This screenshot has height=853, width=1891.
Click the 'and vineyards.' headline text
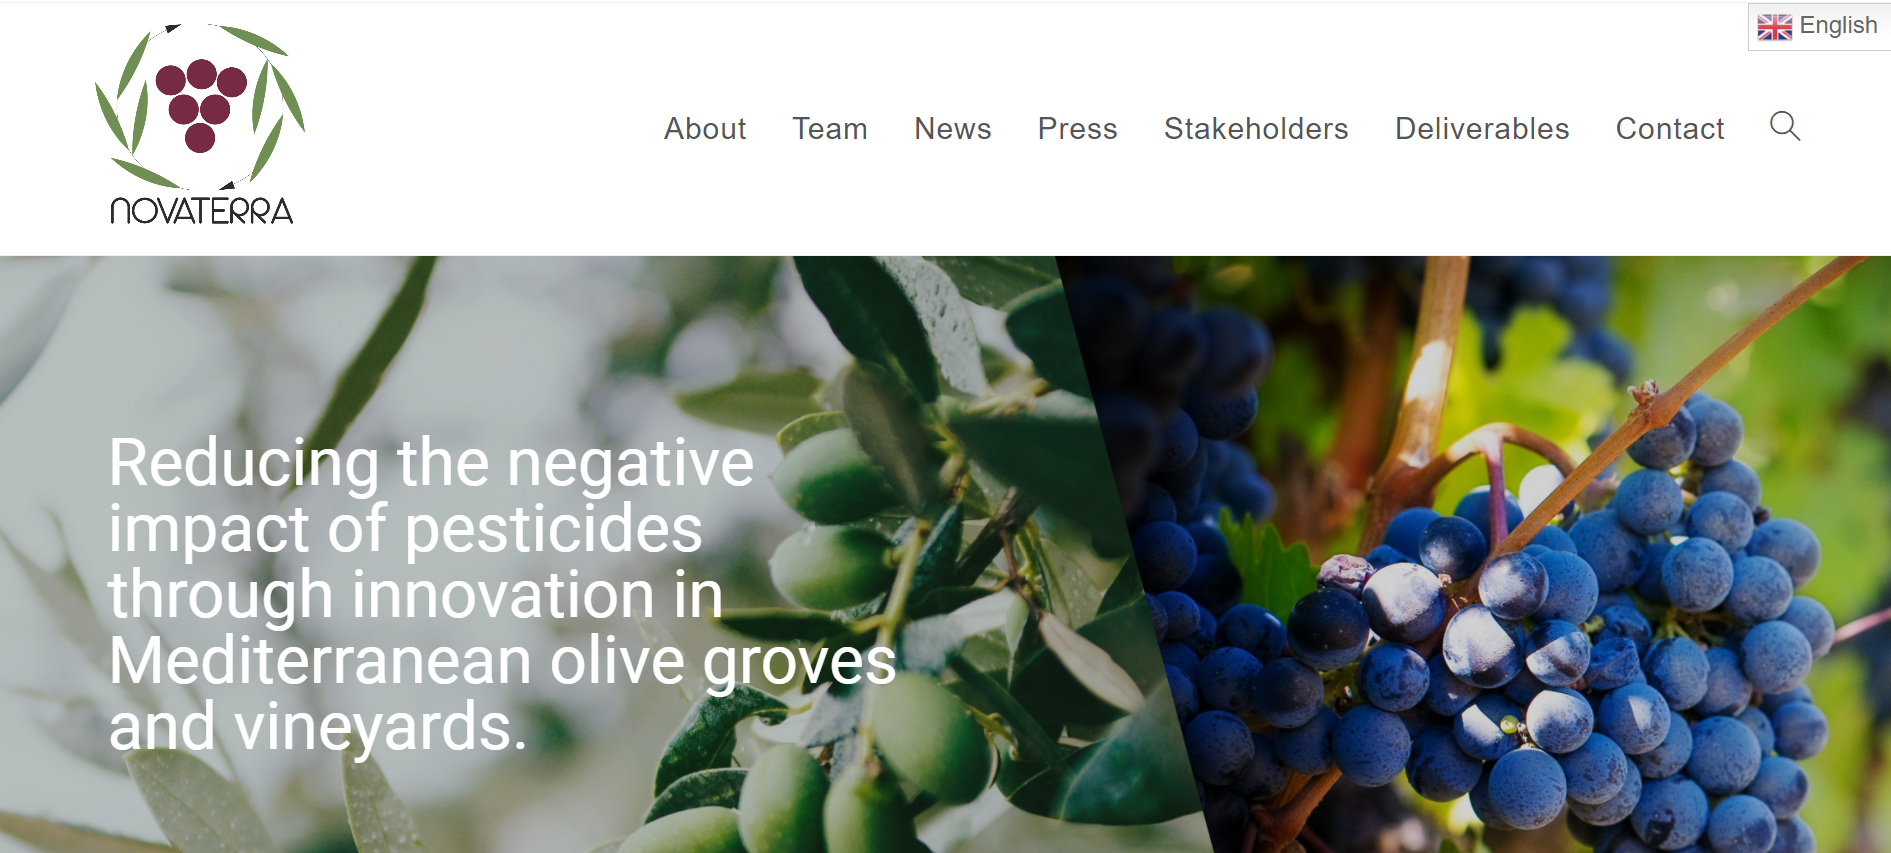click(x=317, y=727)
